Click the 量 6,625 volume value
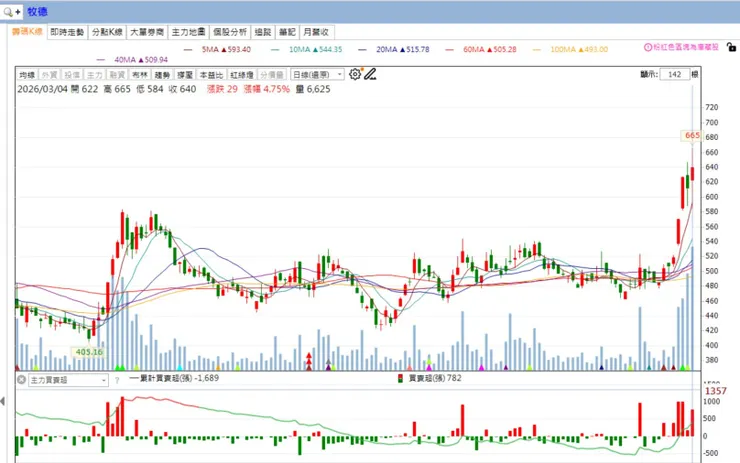740x463 pixels. (x=313, y=89)
